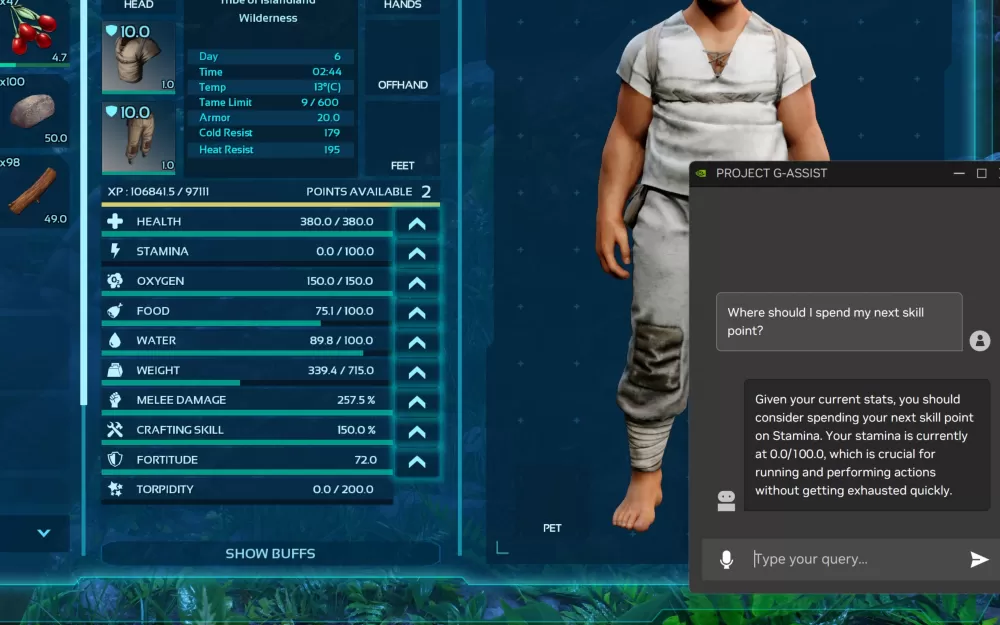
Task: Click the Heat Resist 195 row
Action: click(270, 149)
